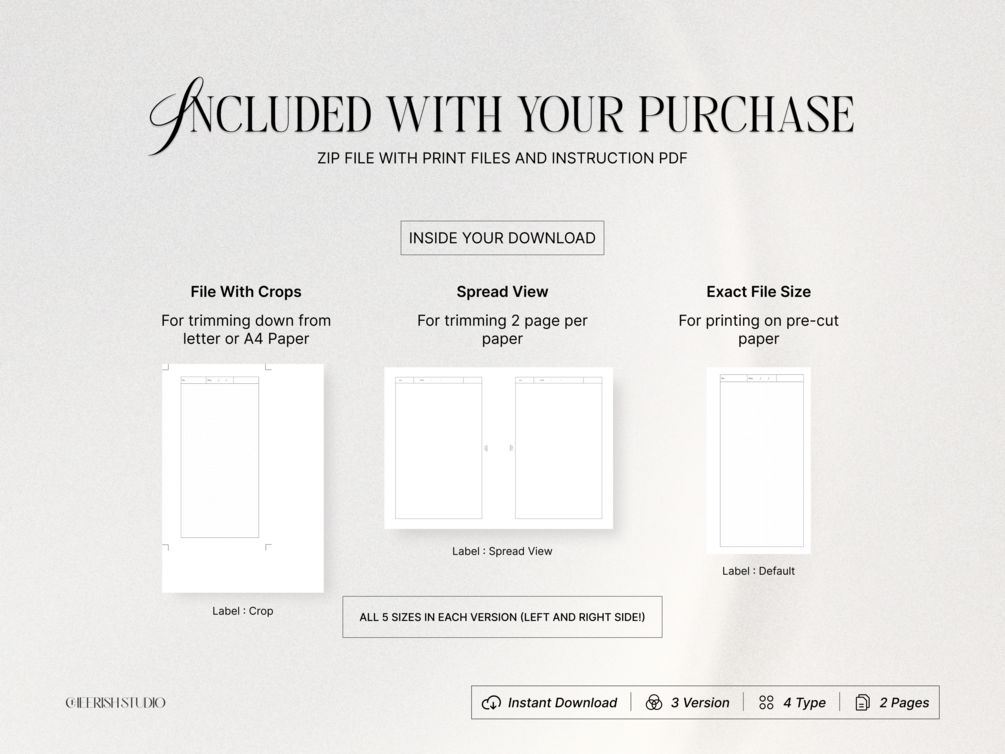Click the Spread View heading
The width and height of the screenshot is (1005, 754).
pos(502,292)
